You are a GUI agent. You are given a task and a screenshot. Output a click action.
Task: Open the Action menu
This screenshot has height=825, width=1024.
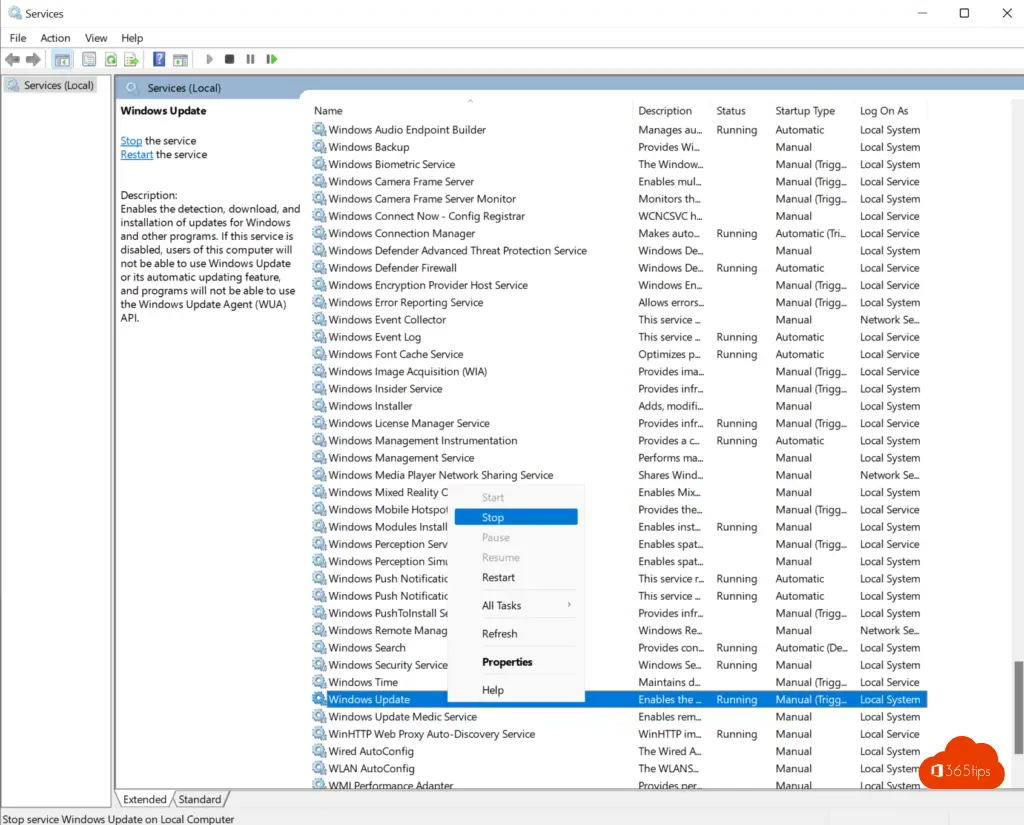point(55,38)
